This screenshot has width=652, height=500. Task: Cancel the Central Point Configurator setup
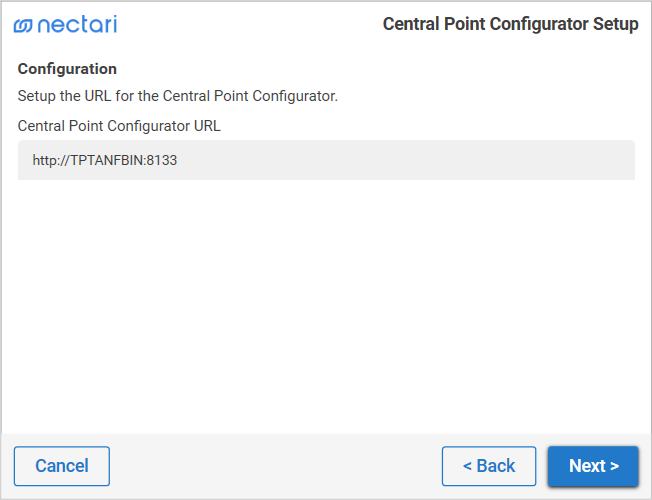point(62,466)
